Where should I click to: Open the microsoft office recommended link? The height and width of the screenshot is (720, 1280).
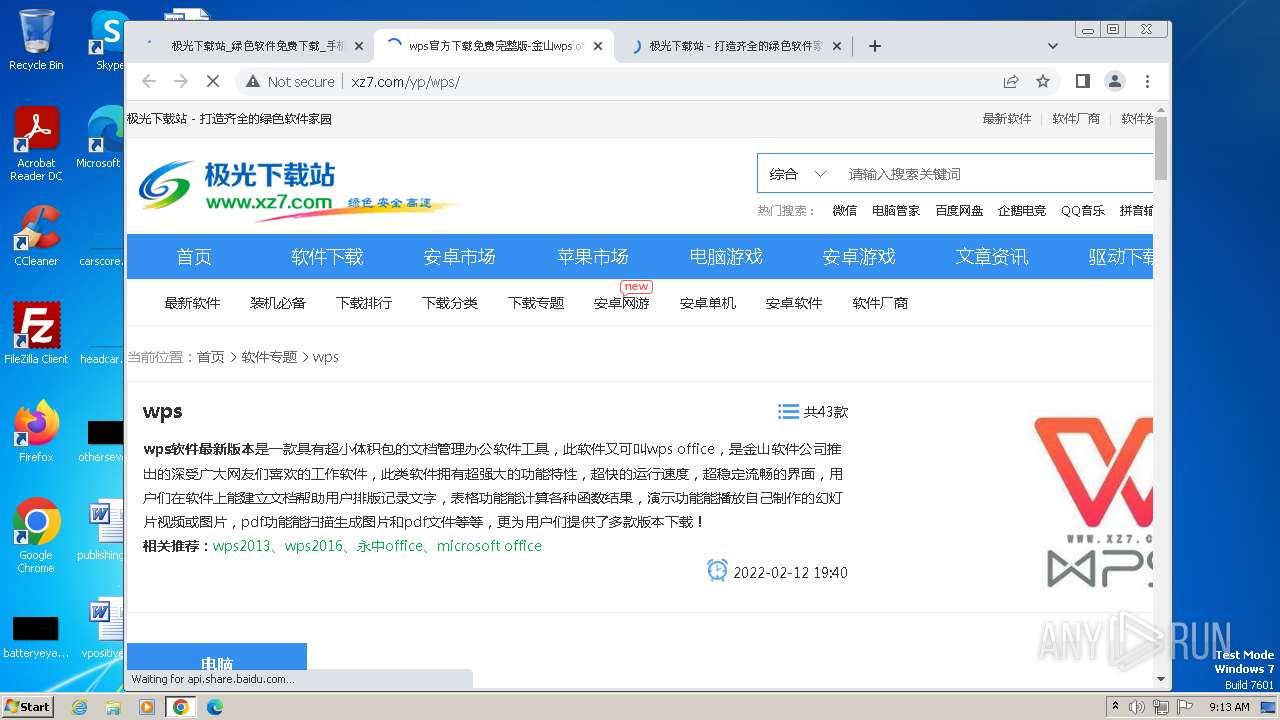[489, 546]
